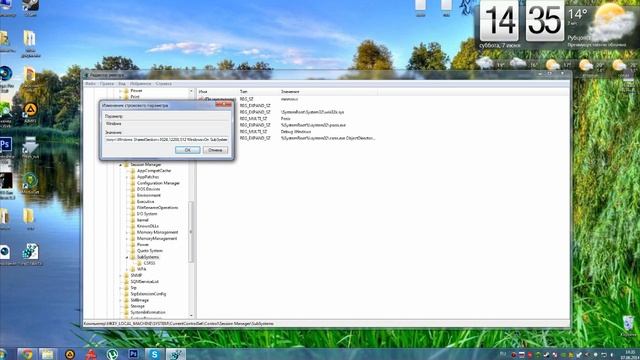The image size is (640, 360).
Task: Select the CSRSS subkey
Action: point(149,263)
